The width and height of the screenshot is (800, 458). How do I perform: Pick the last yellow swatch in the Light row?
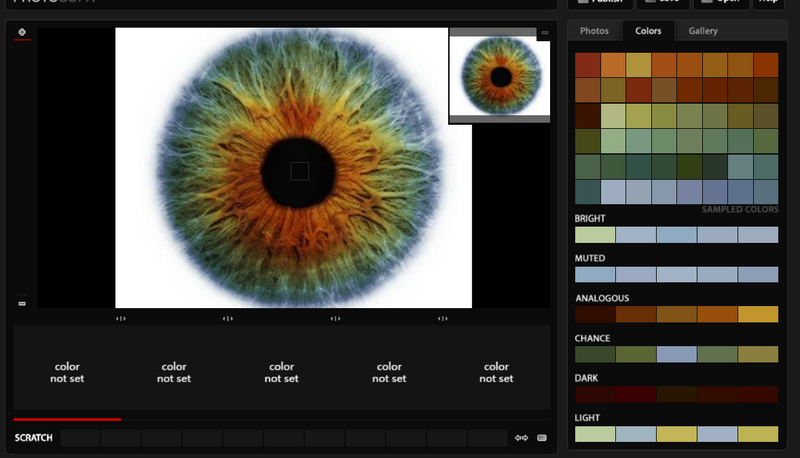pyautogui.click(x=758, y=434)
